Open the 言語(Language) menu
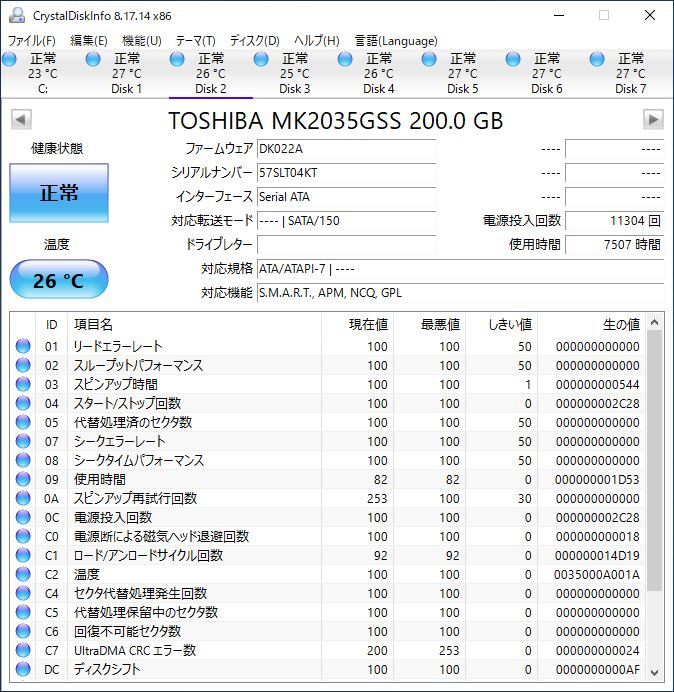 pos(396,41)
